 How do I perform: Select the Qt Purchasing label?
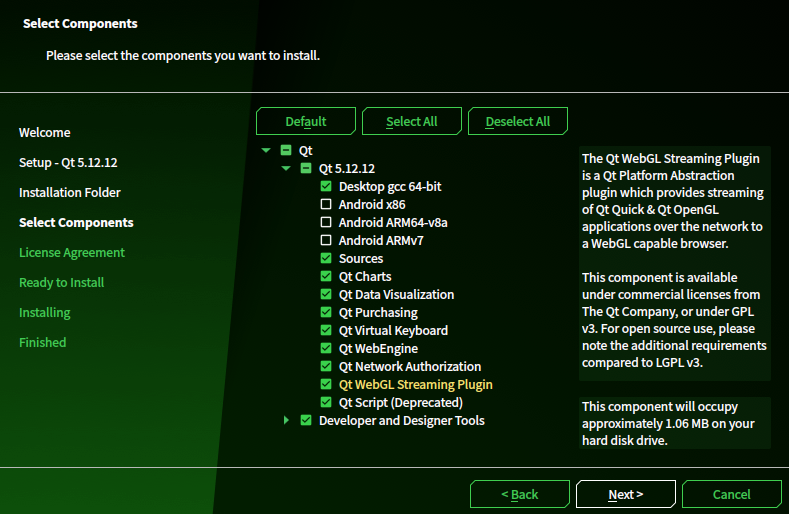[378, 313]
